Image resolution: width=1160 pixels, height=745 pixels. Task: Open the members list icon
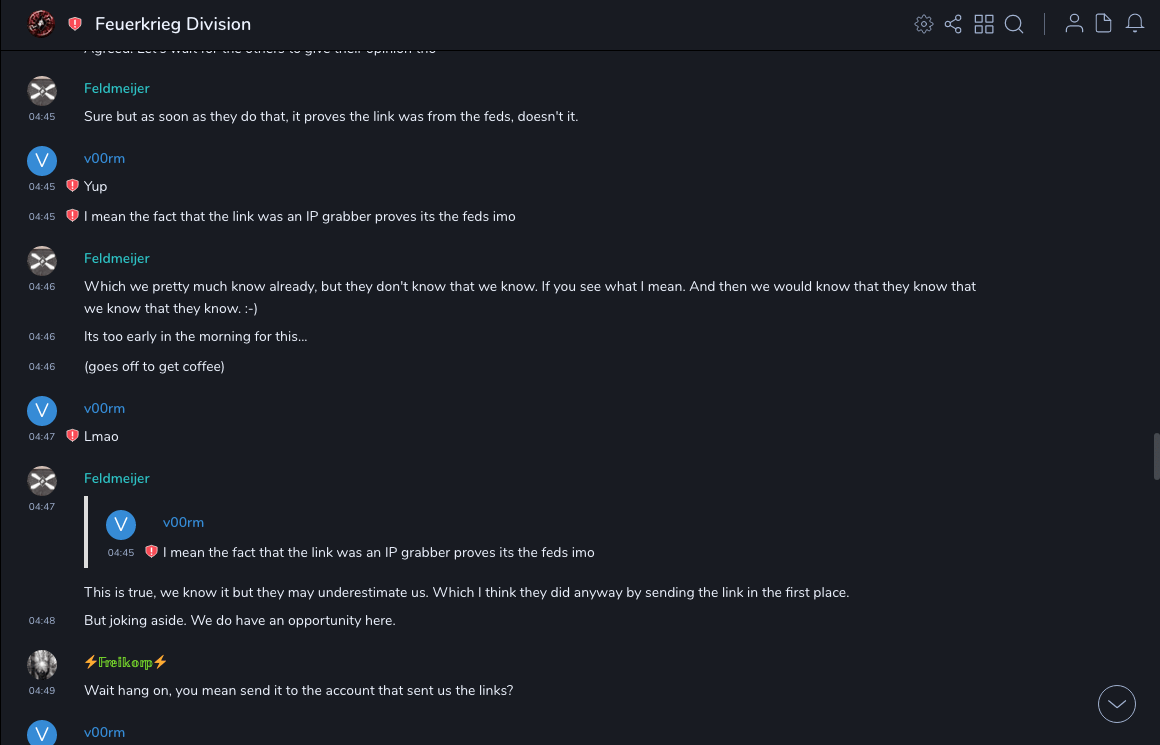[x=1074, y=24]
